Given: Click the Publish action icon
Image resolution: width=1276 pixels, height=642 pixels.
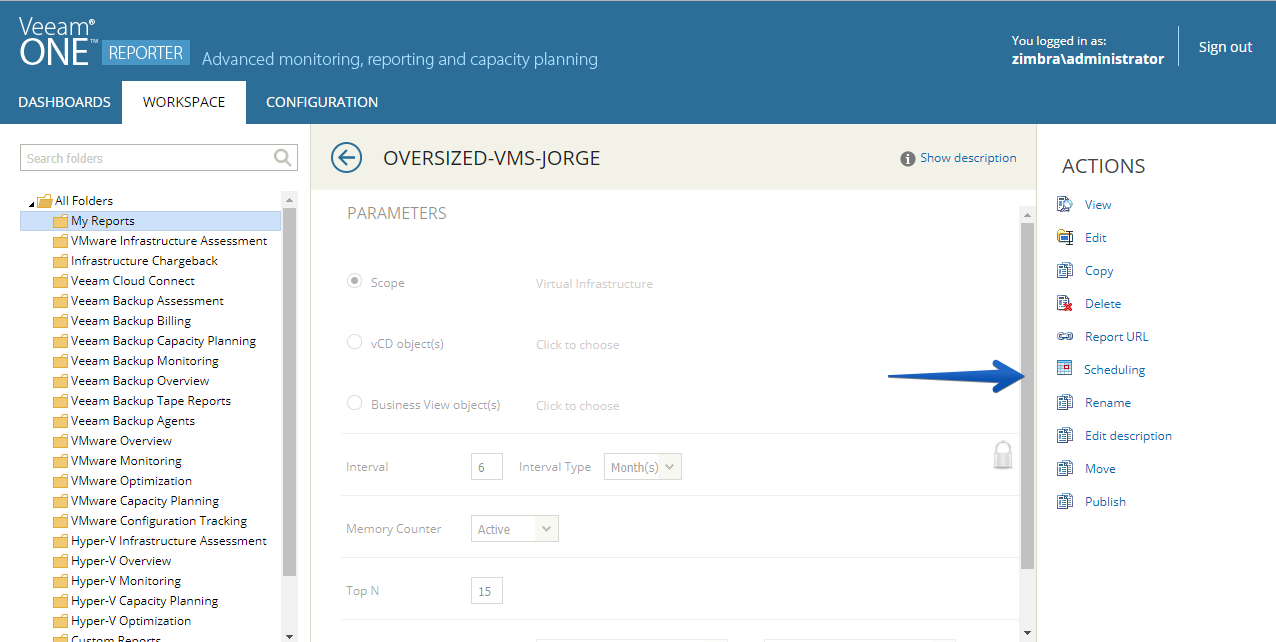Looking at the screenshot, I should click(x=1065, y=501).
